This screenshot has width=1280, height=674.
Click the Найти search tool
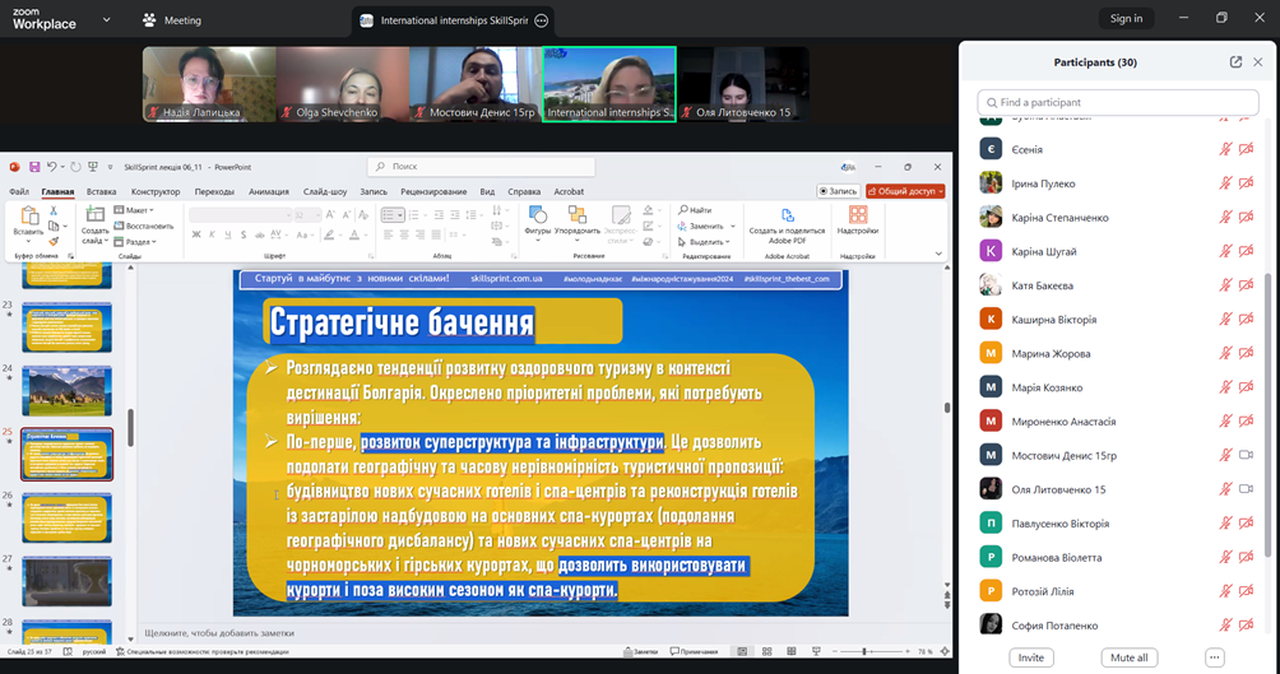pos(695,210)
